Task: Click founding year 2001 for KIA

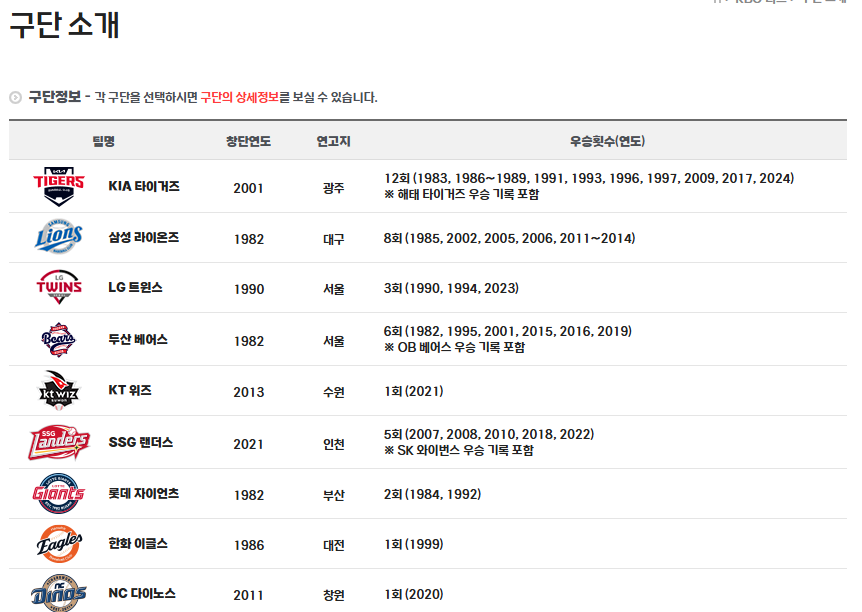Action: [248, 188]
